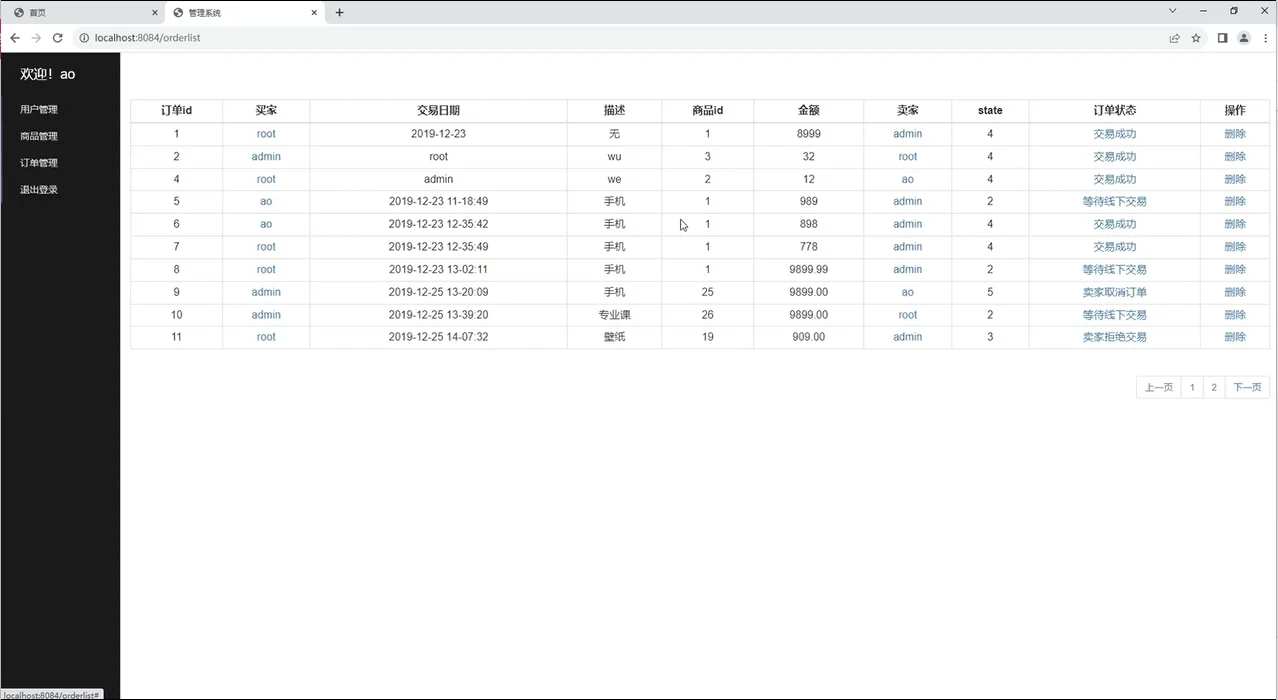Image resolution: width=1278 pixels, height=700 pixels.
Task: Go back with browser back arrow
Action: pos(14,38)
